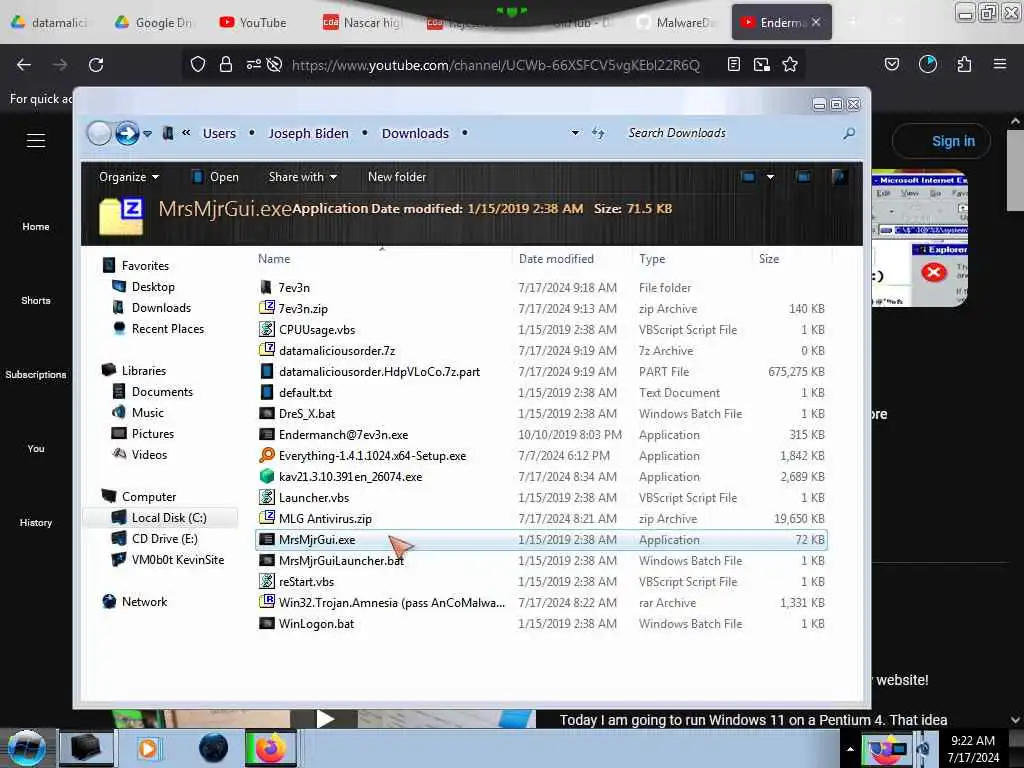Select default.txt file

tap(305, 392)
